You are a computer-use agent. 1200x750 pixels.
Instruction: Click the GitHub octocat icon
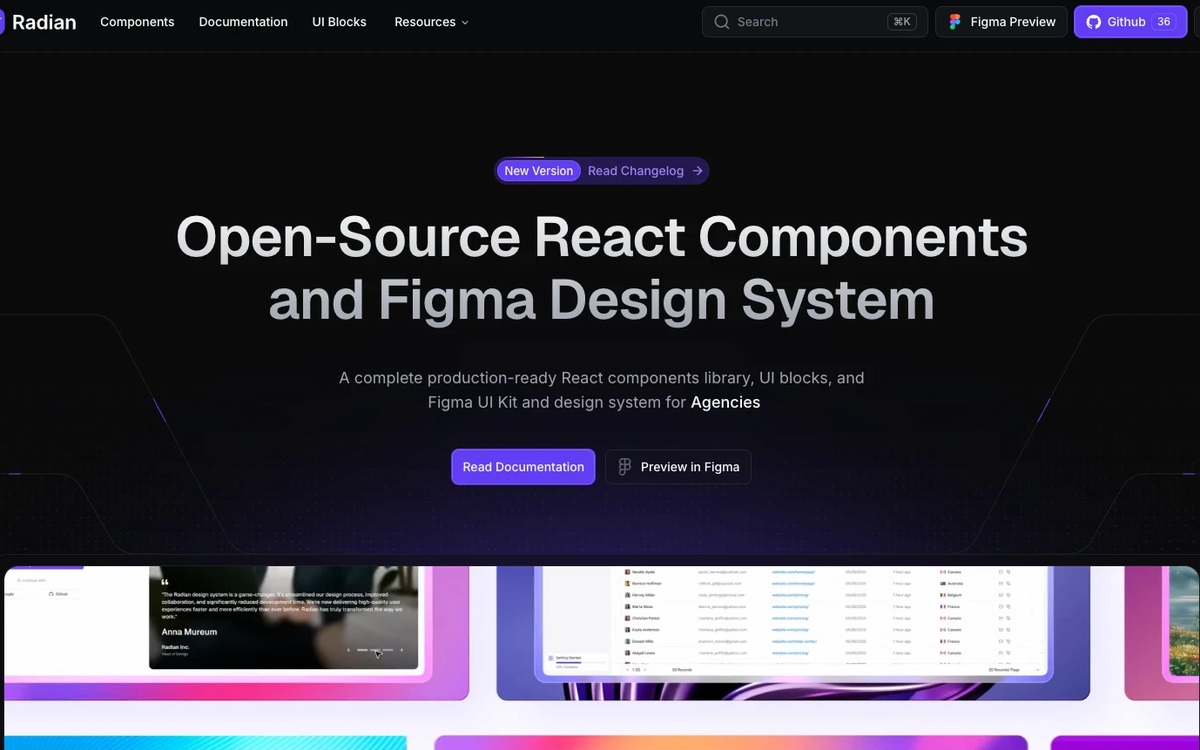click(x=1094, y=22)
